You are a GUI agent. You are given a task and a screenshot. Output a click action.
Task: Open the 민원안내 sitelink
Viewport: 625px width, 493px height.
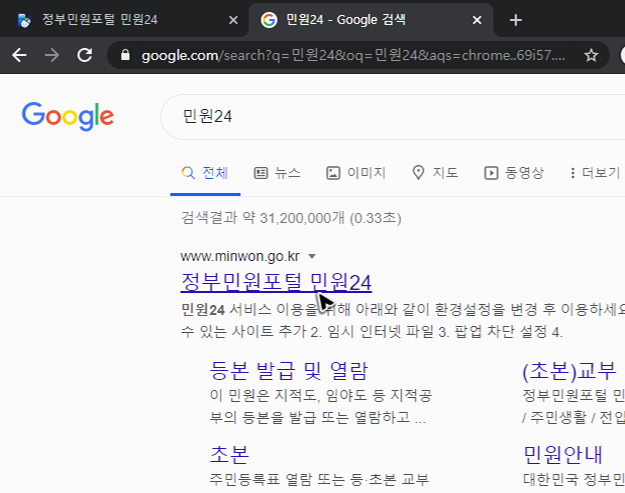pyautogui.click(x=562, y=454)
